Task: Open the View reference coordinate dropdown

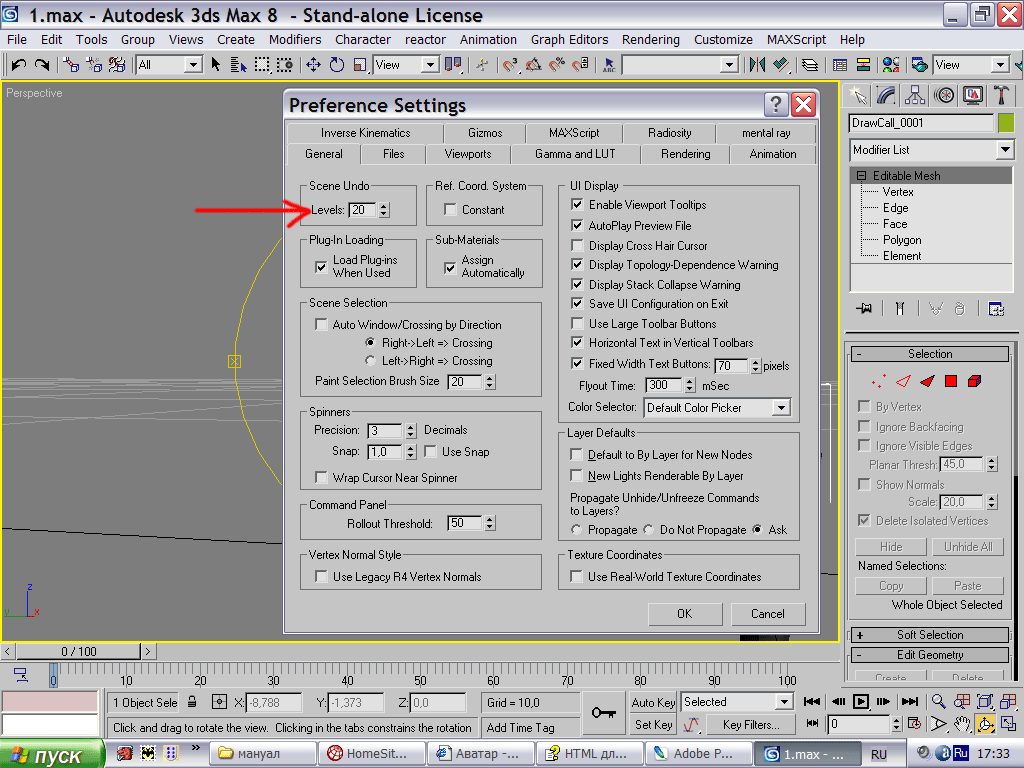Action: pyautogui.click(x=430, y=65)
